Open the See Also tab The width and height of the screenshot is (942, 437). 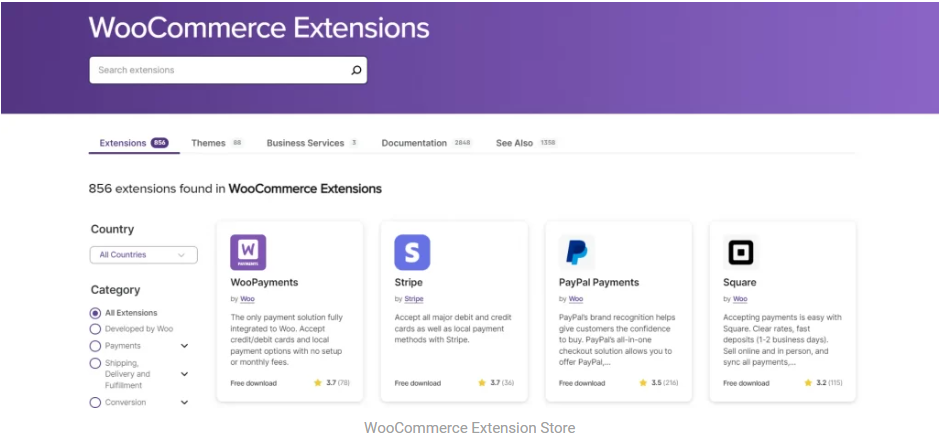coord(526,143)
